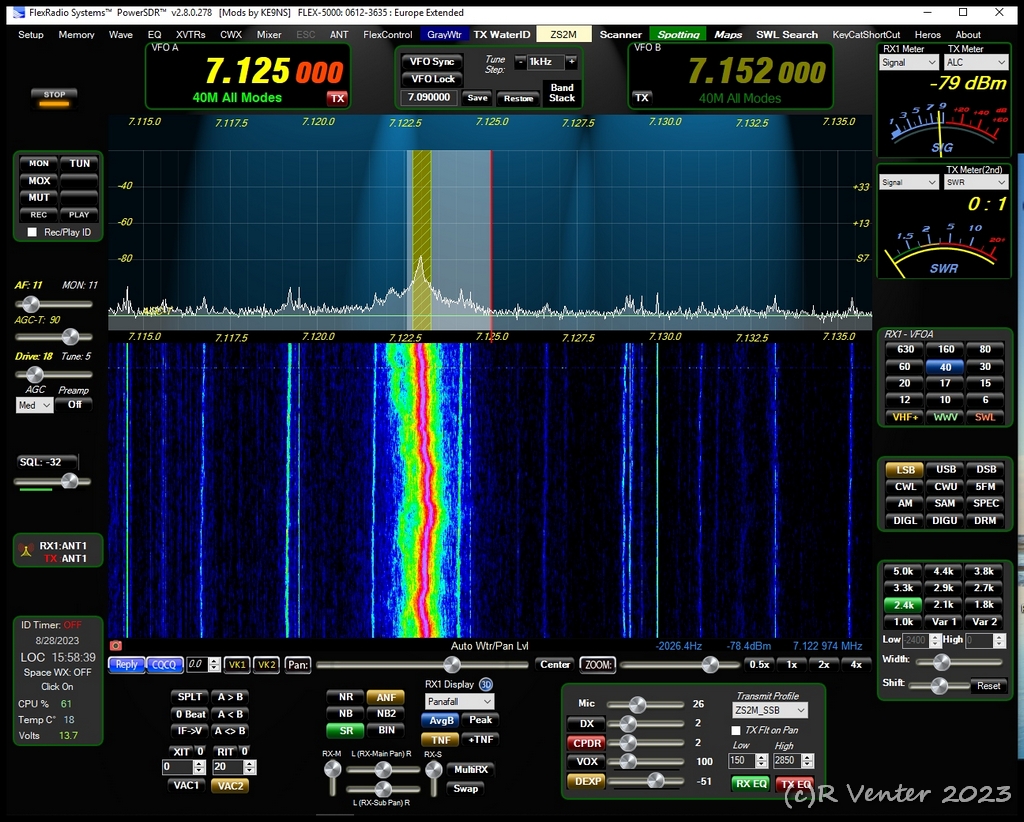This screenshot has height=822, width=1024.
Task: Check the TX Flt on Pan box
Action: tap(736, 730)
